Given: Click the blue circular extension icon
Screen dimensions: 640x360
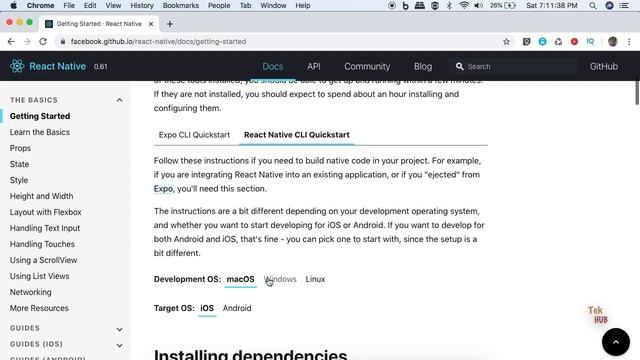Looking at the screenshot, I should coord(542,41).
